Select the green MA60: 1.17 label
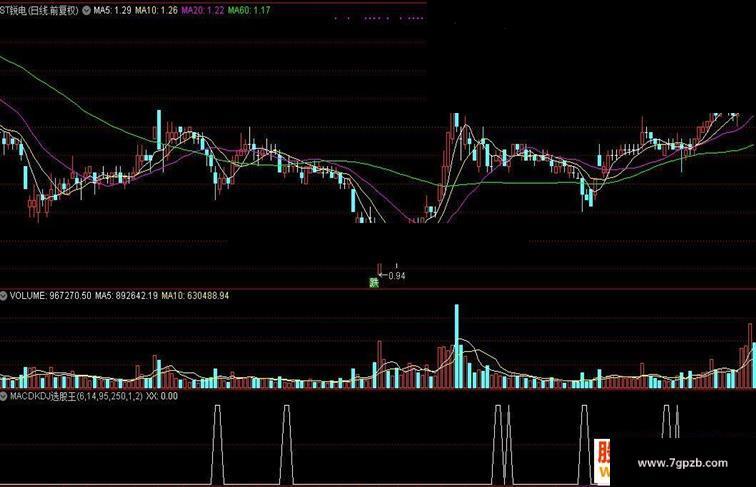Image resolution: width=756 pixels, height=487 pixels. [249, 10]
